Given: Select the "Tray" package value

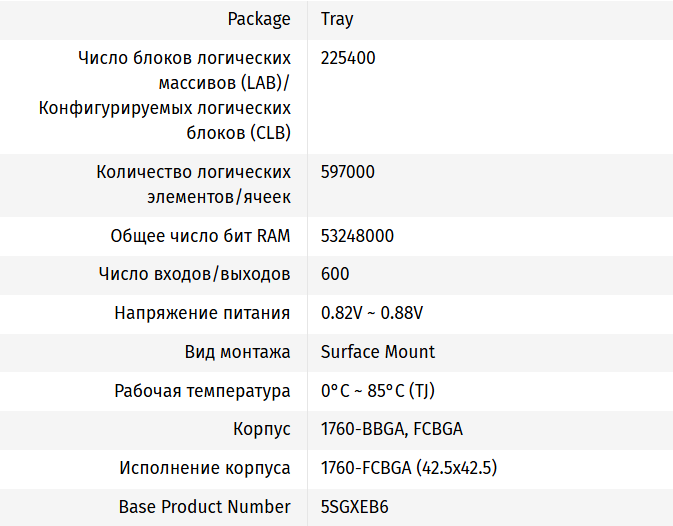Looking at the screenshot, I should (337, 19).
